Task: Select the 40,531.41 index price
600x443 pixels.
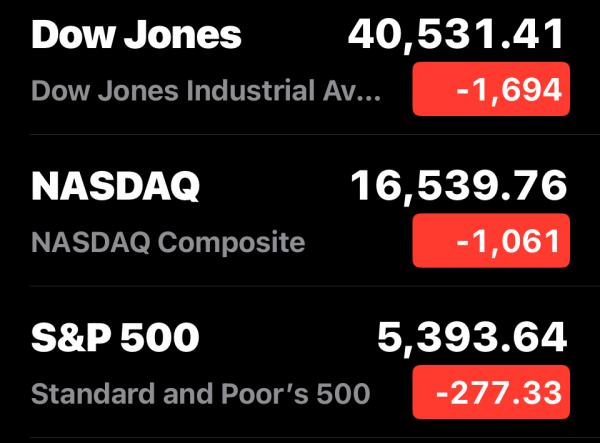Action: pyautogui.click(x=457, y=35)
